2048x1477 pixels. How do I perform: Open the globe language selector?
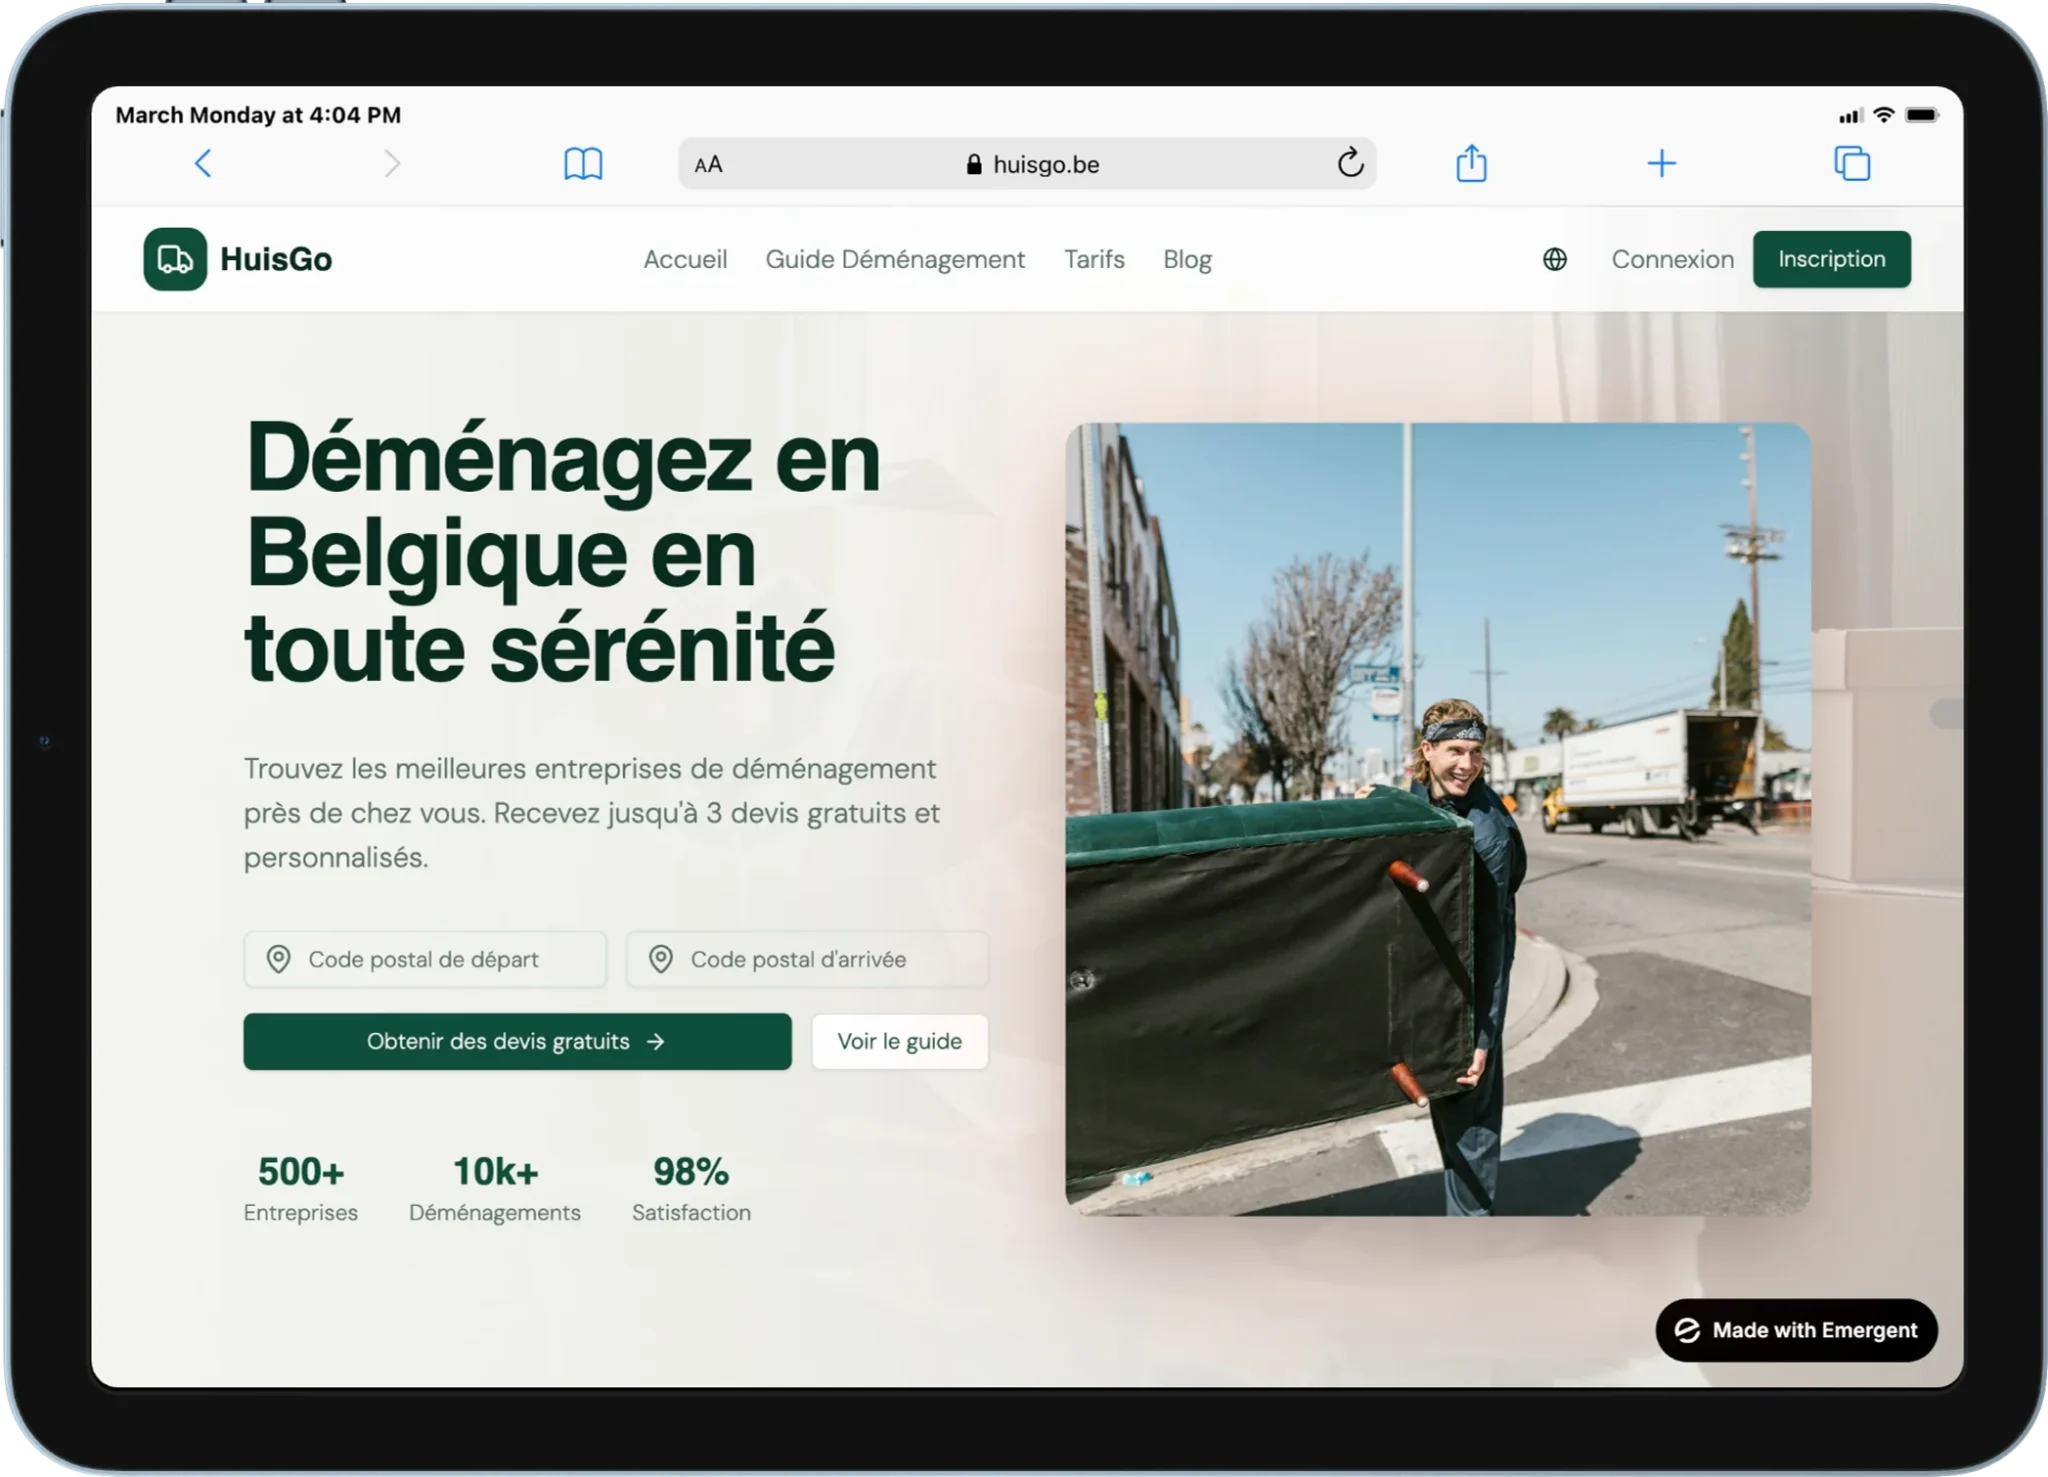[1554, 259]
